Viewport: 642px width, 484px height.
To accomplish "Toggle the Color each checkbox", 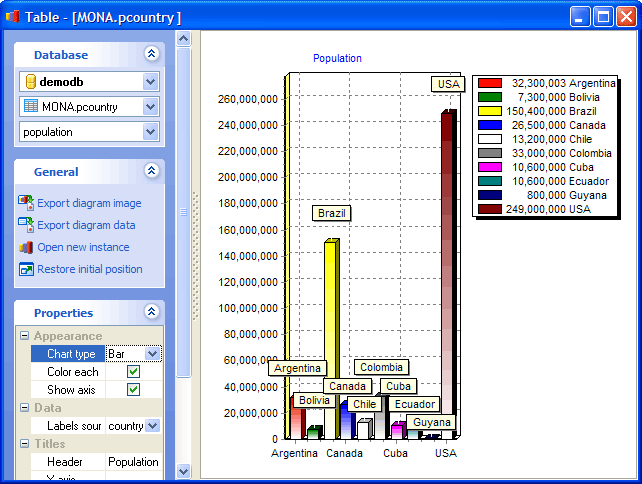I will [x=133, y=372].
